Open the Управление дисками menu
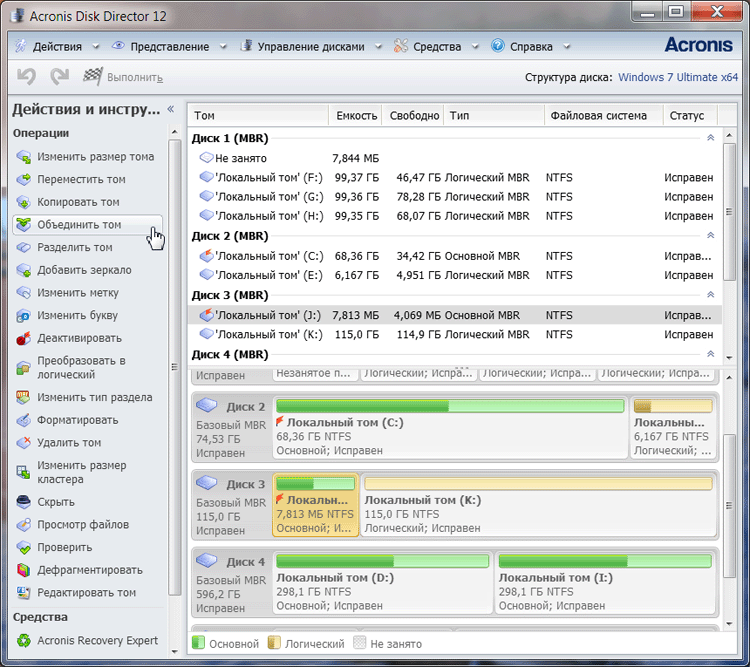750x667 pixels. pyautogui.click(x=311, y=47)
